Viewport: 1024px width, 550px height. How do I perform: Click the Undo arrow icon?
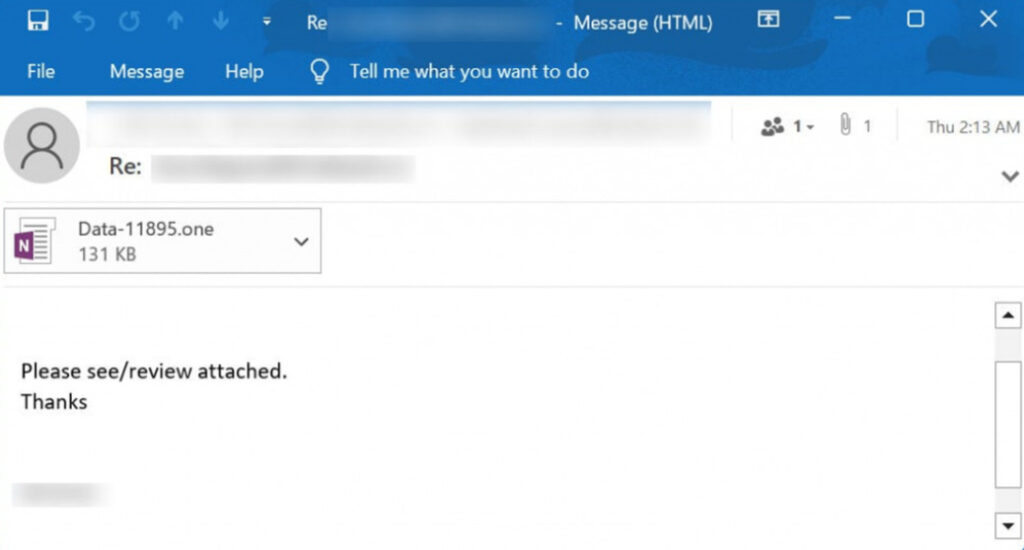[x=84, y=21]
